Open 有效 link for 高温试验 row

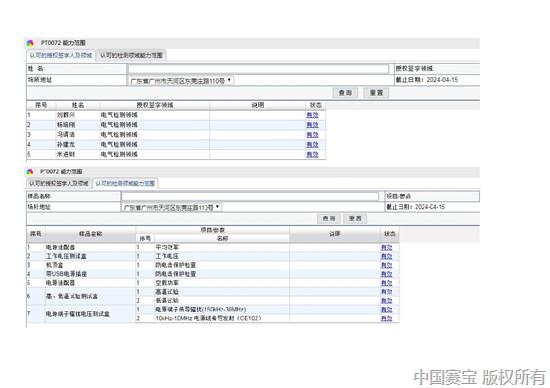(387, 292)
